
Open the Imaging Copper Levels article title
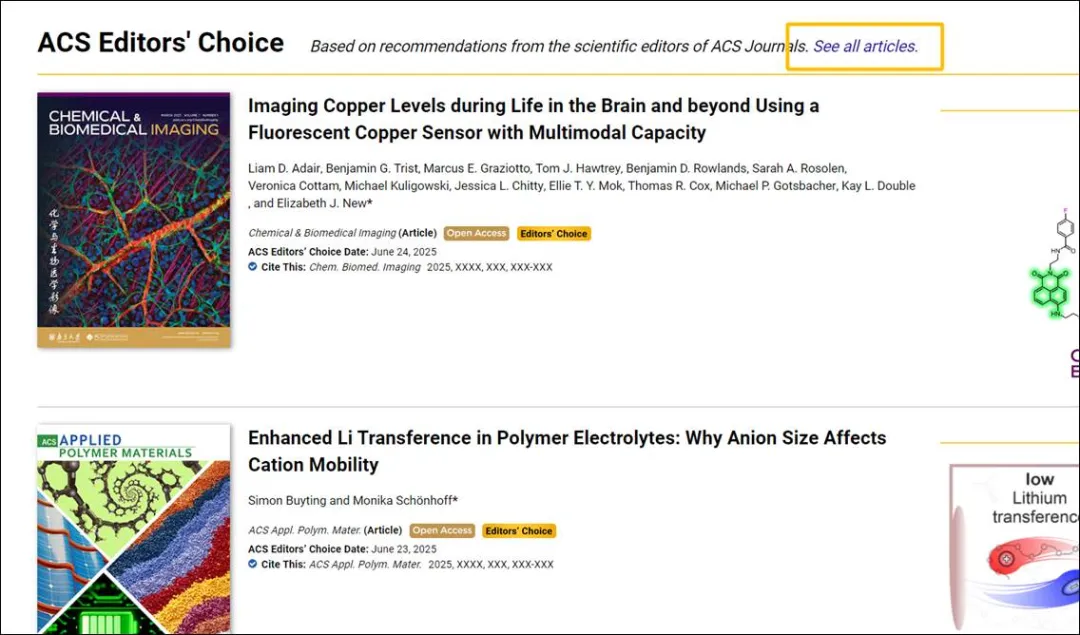[534, 118]
